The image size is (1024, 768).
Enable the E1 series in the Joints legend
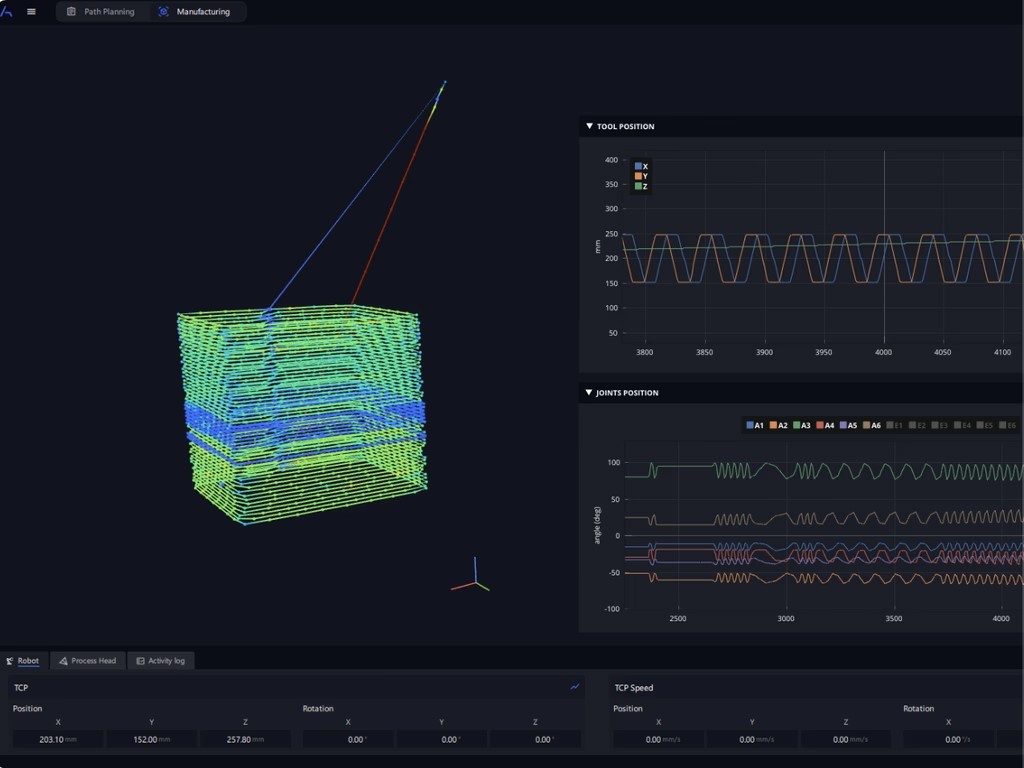(892, 425)
